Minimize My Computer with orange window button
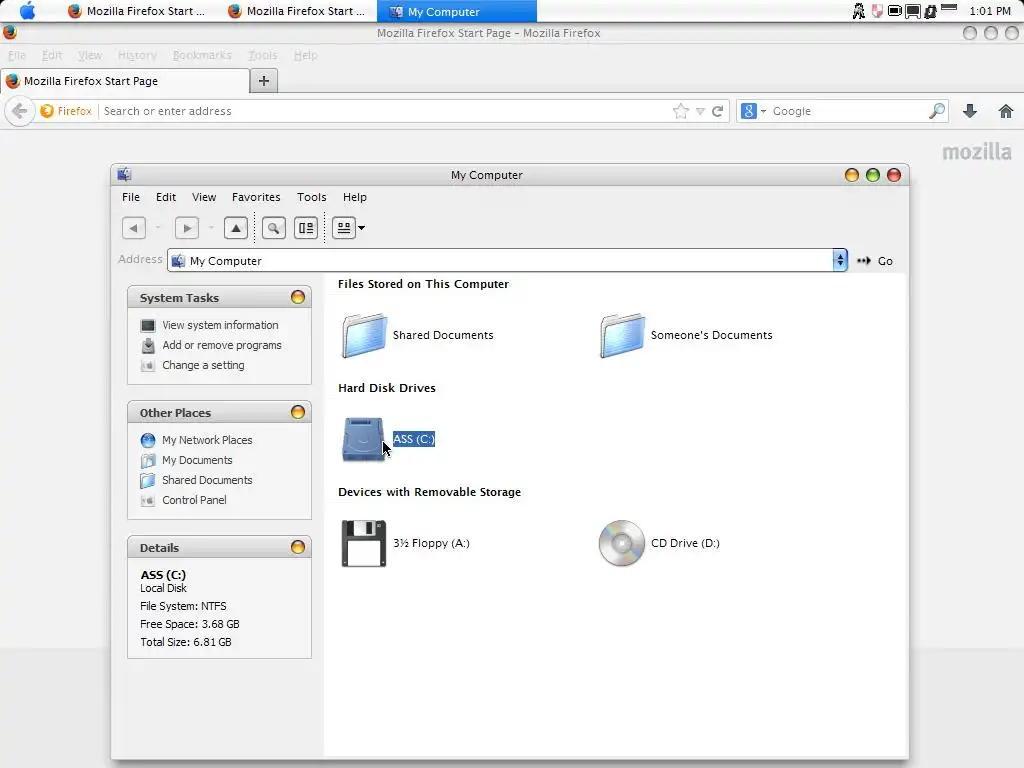The height and width of the screenshot is (768, 1024). pyautogui.click(x=852, y=174)
